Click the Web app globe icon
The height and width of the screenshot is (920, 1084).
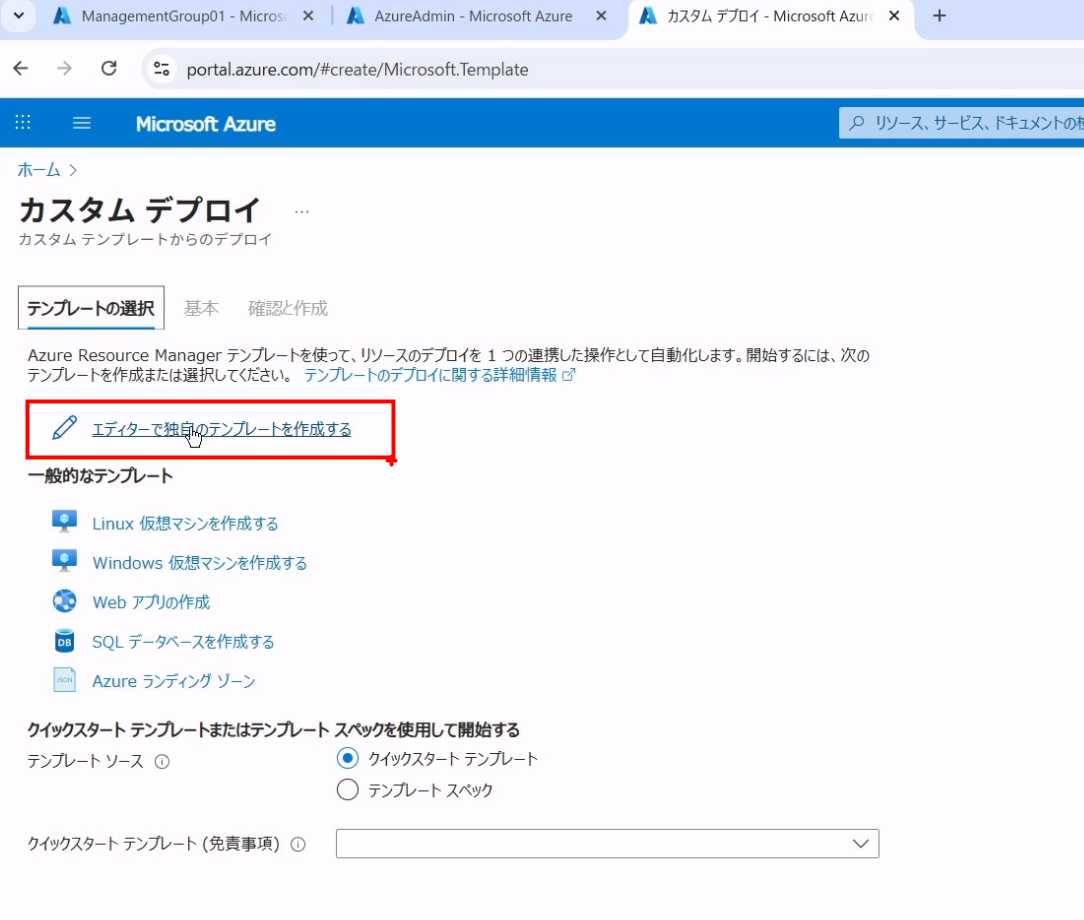pyautogui.click(x=64, y=602)
